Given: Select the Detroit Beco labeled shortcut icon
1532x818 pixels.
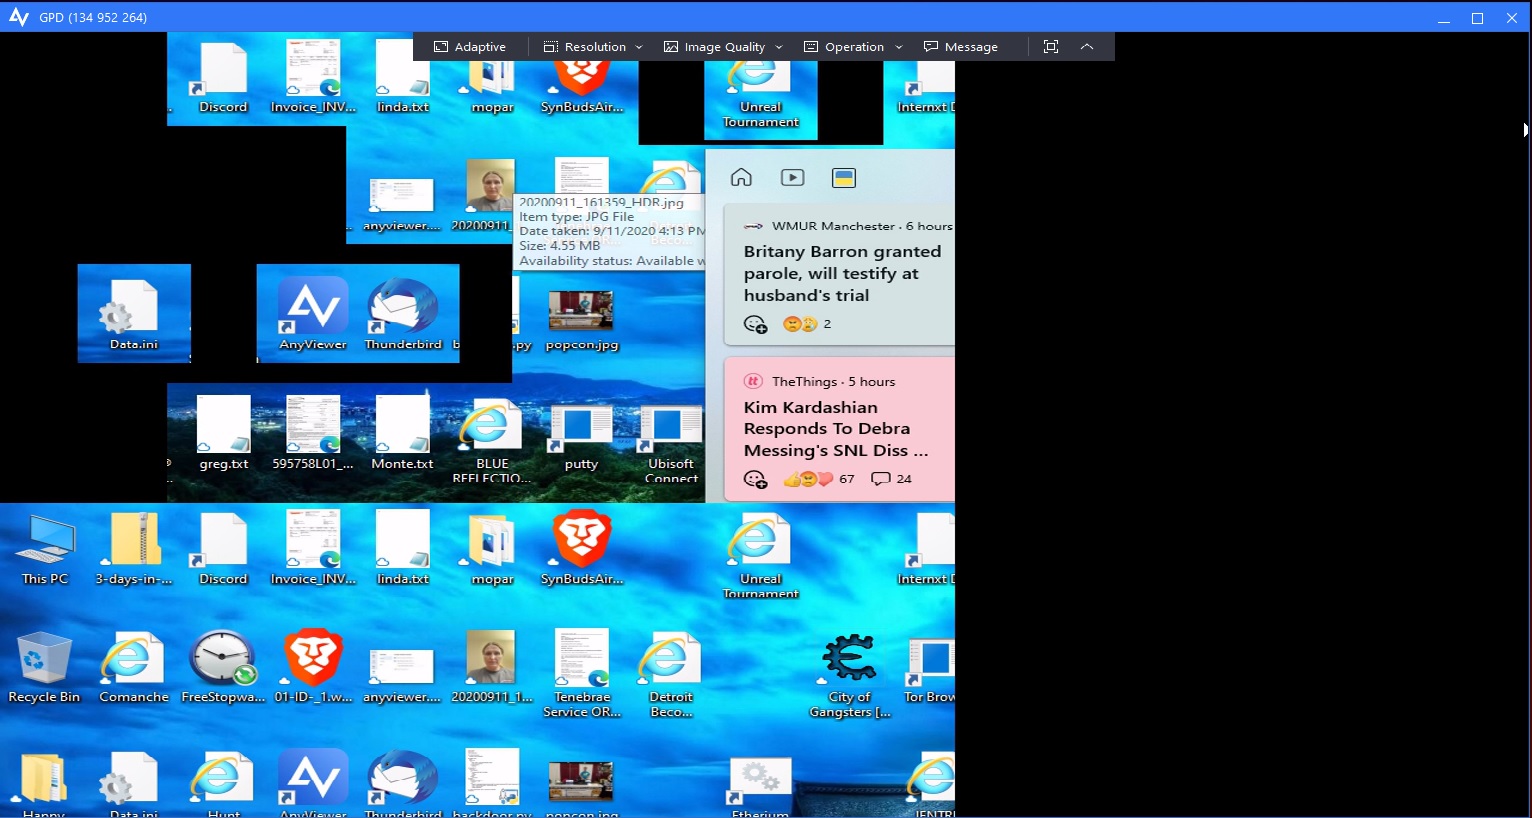Looking at the screenshot, I should [671, 674].
